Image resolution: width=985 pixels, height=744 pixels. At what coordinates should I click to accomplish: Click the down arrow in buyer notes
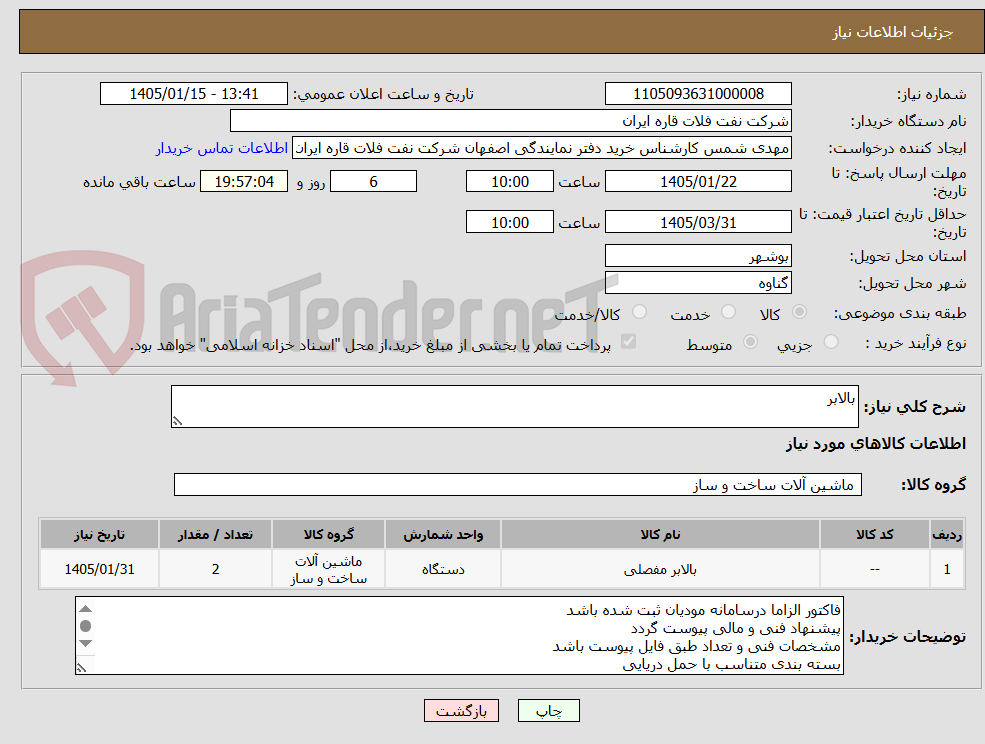[x=86, y=643]
